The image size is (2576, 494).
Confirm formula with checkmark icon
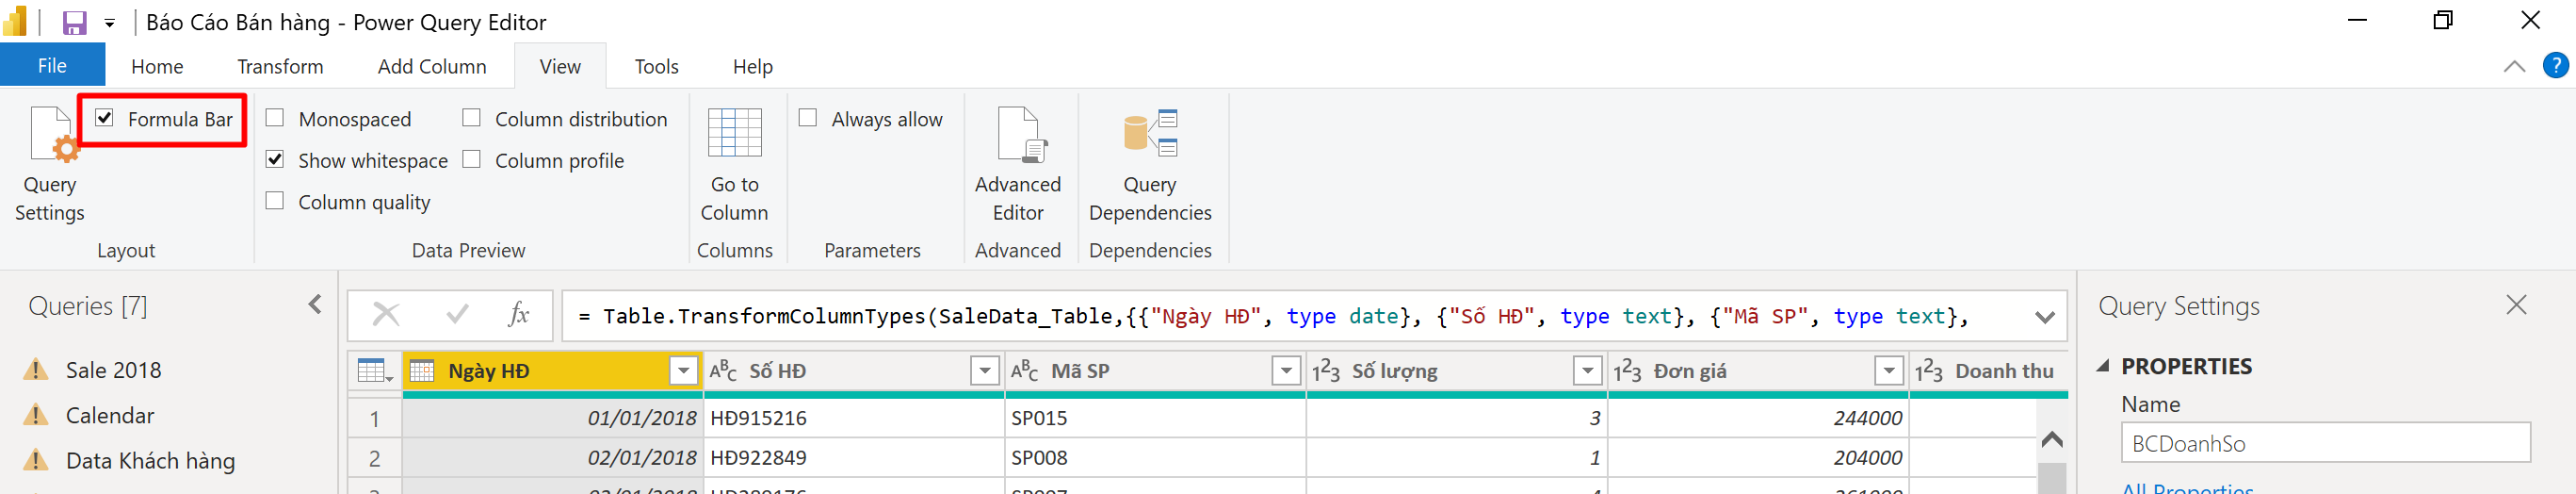[457, 316]
